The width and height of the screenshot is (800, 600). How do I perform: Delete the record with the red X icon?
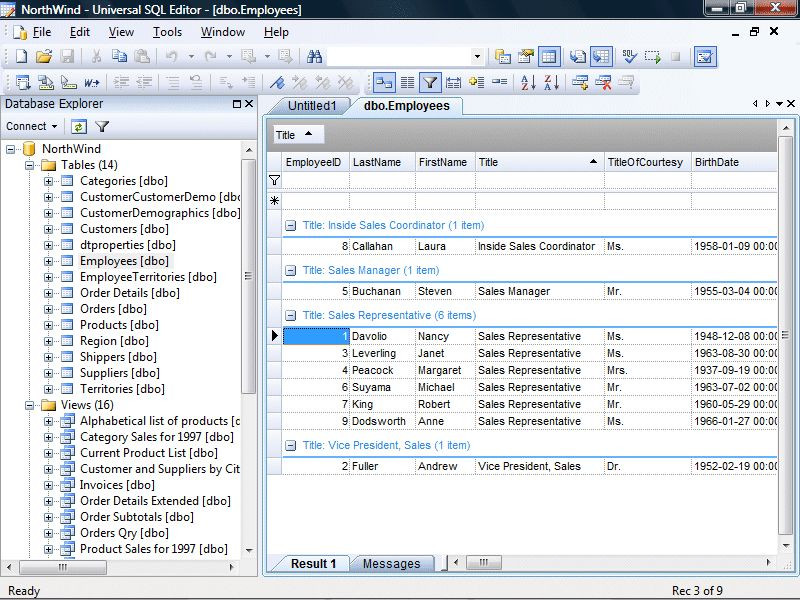[603, 82]
